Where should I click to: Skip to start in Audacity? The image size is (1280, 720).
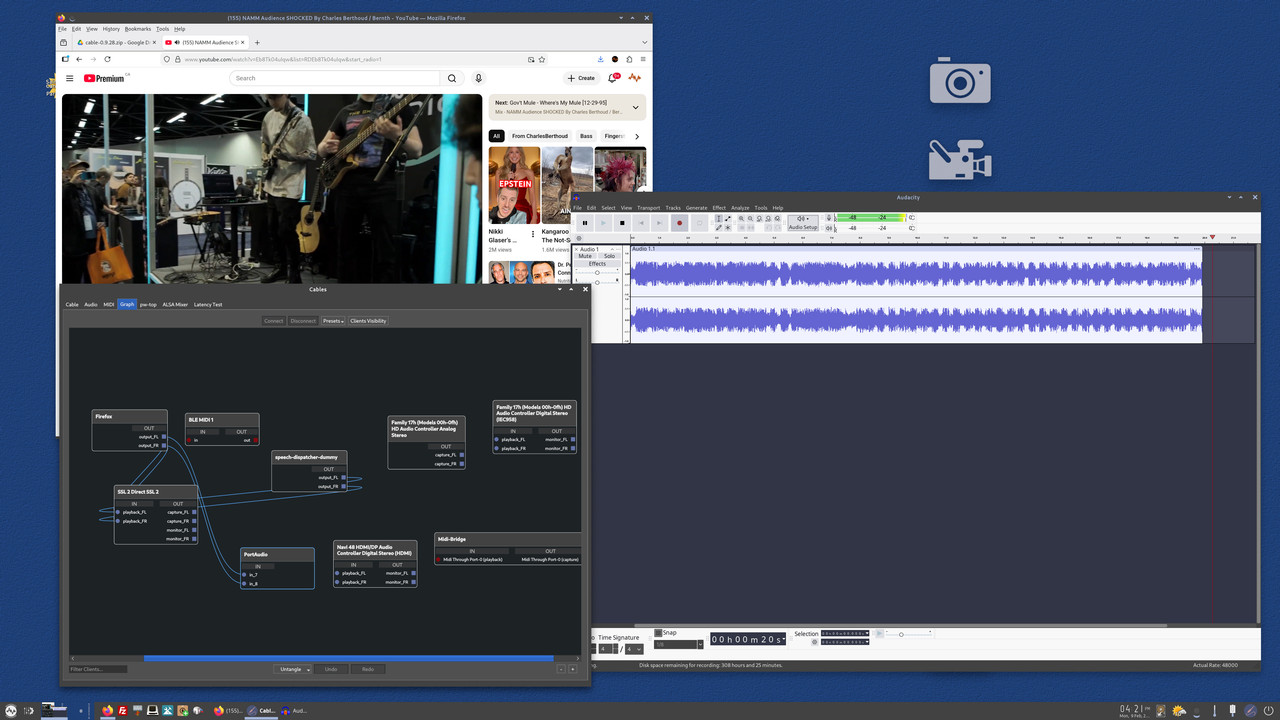pyautogui.click(x=641, y=223)
